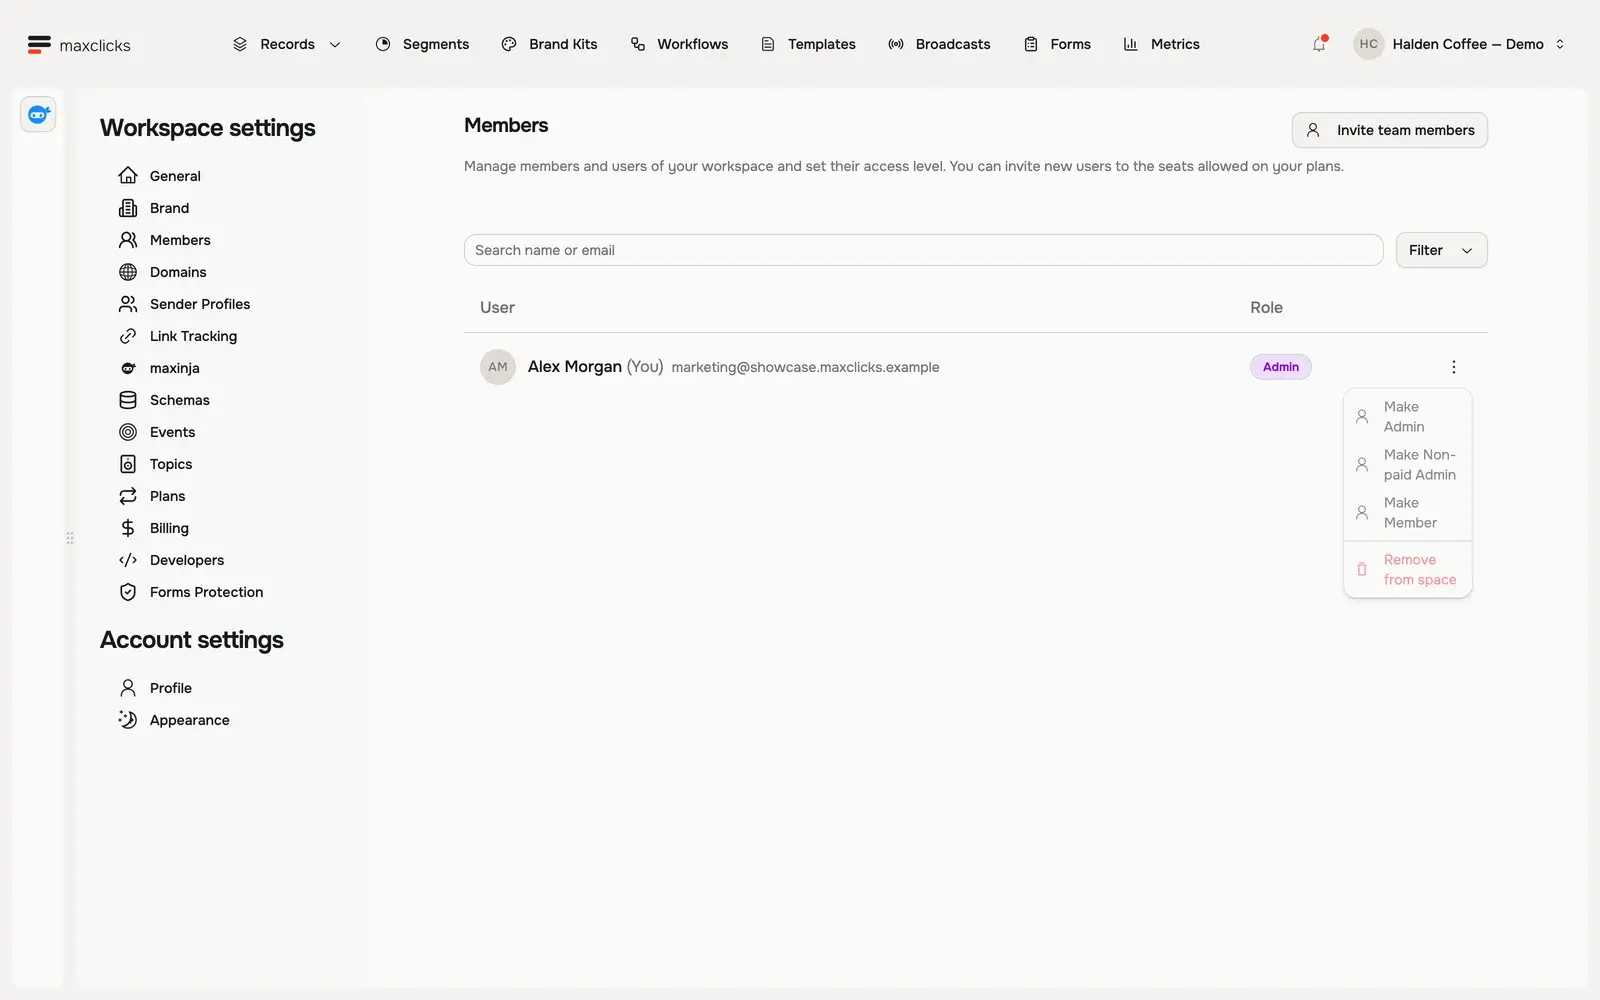Select Make Non-paid Admin option
This screenshot has width=1600, height=1000.
coord(1408,465)
